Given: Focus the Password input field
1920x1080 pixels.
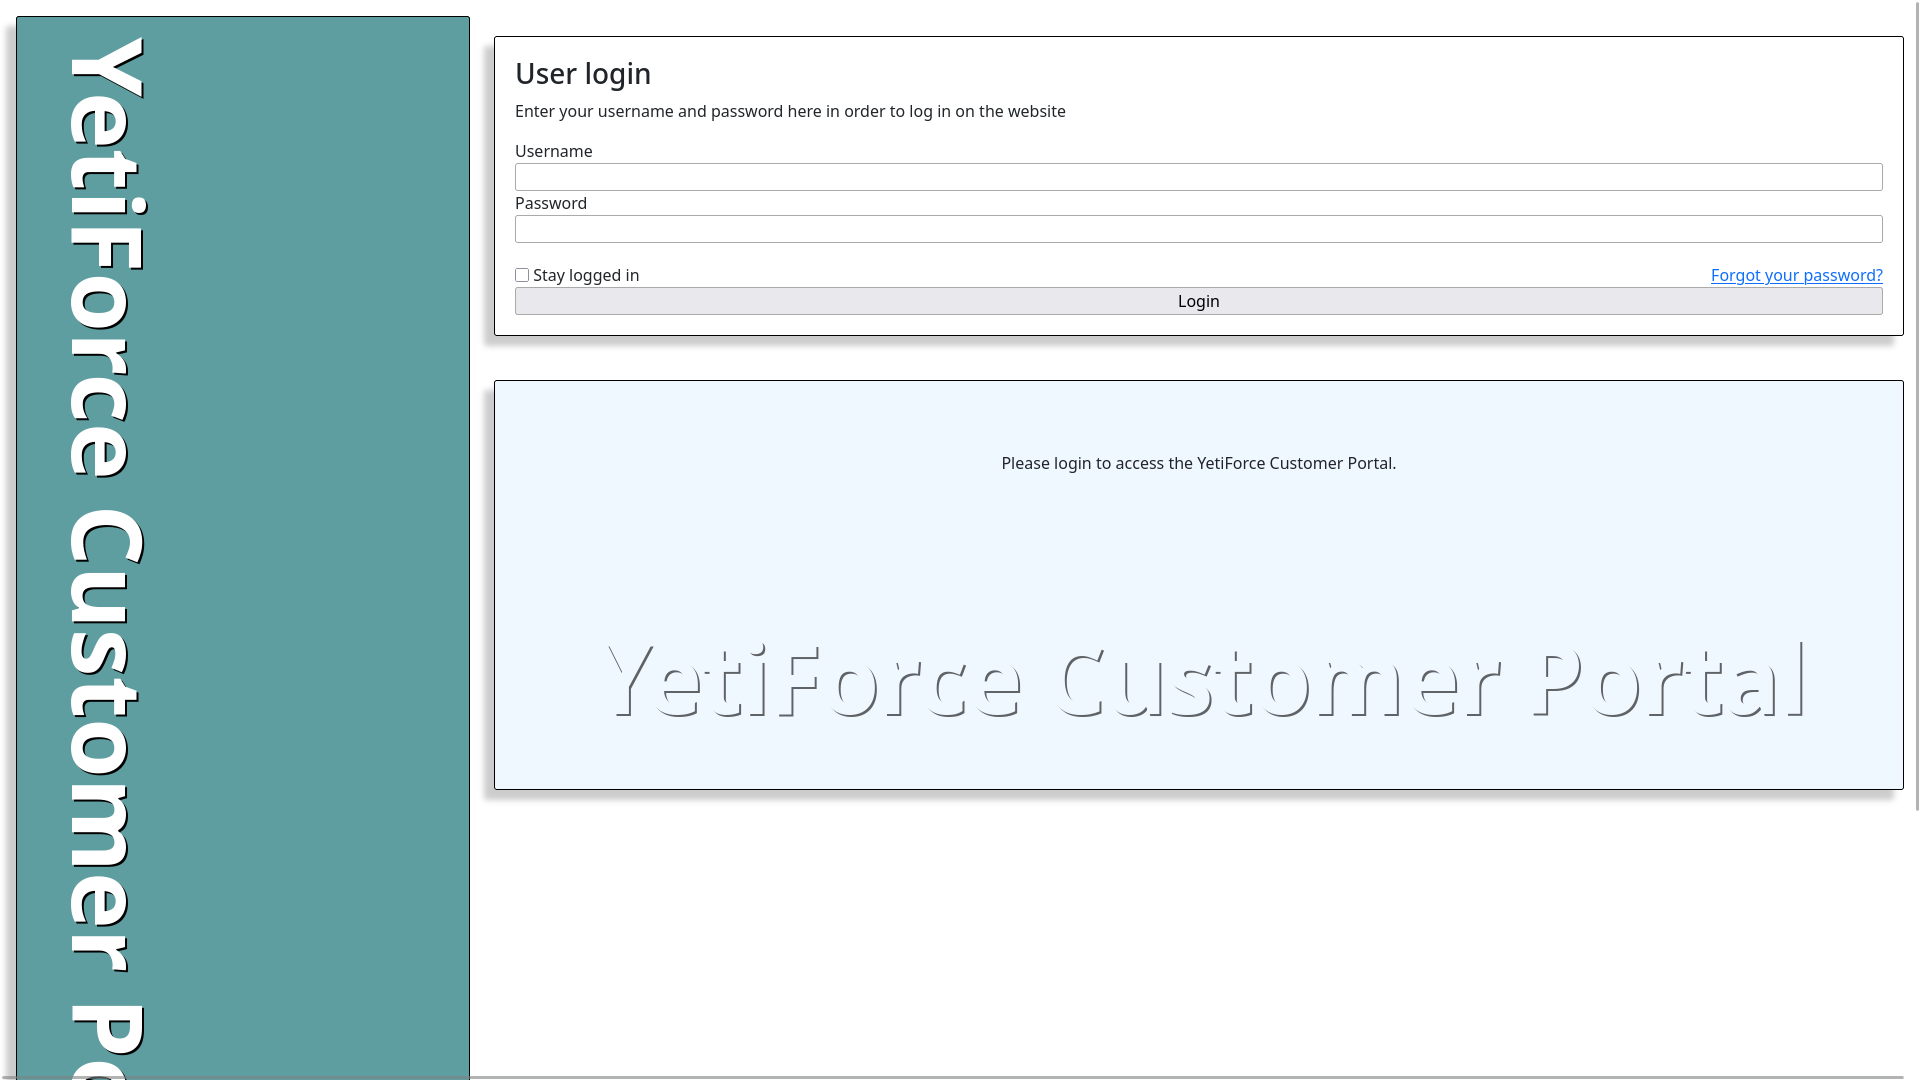Looking at the screenshot, I should (x=1198, y=229).
